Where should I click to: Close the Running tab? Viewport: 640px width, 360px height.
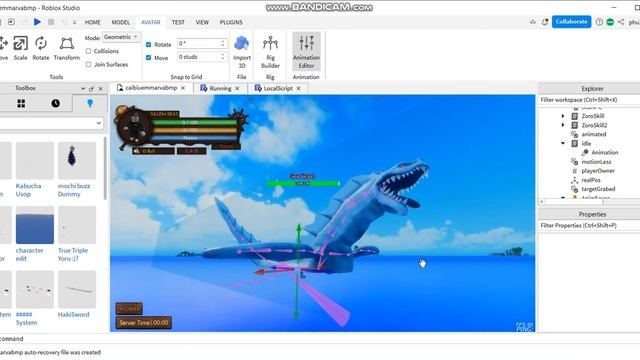pos(237,88)
